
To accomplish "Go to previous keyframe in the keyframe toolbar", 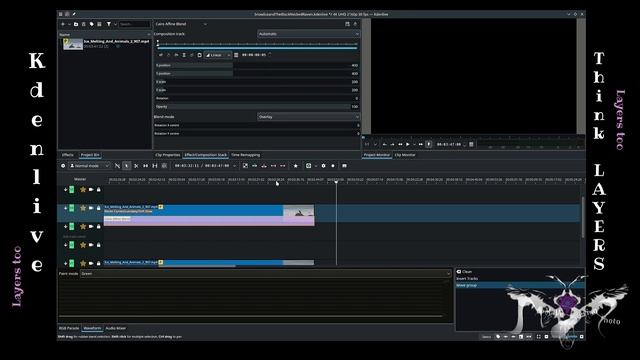I will [161, 55].
